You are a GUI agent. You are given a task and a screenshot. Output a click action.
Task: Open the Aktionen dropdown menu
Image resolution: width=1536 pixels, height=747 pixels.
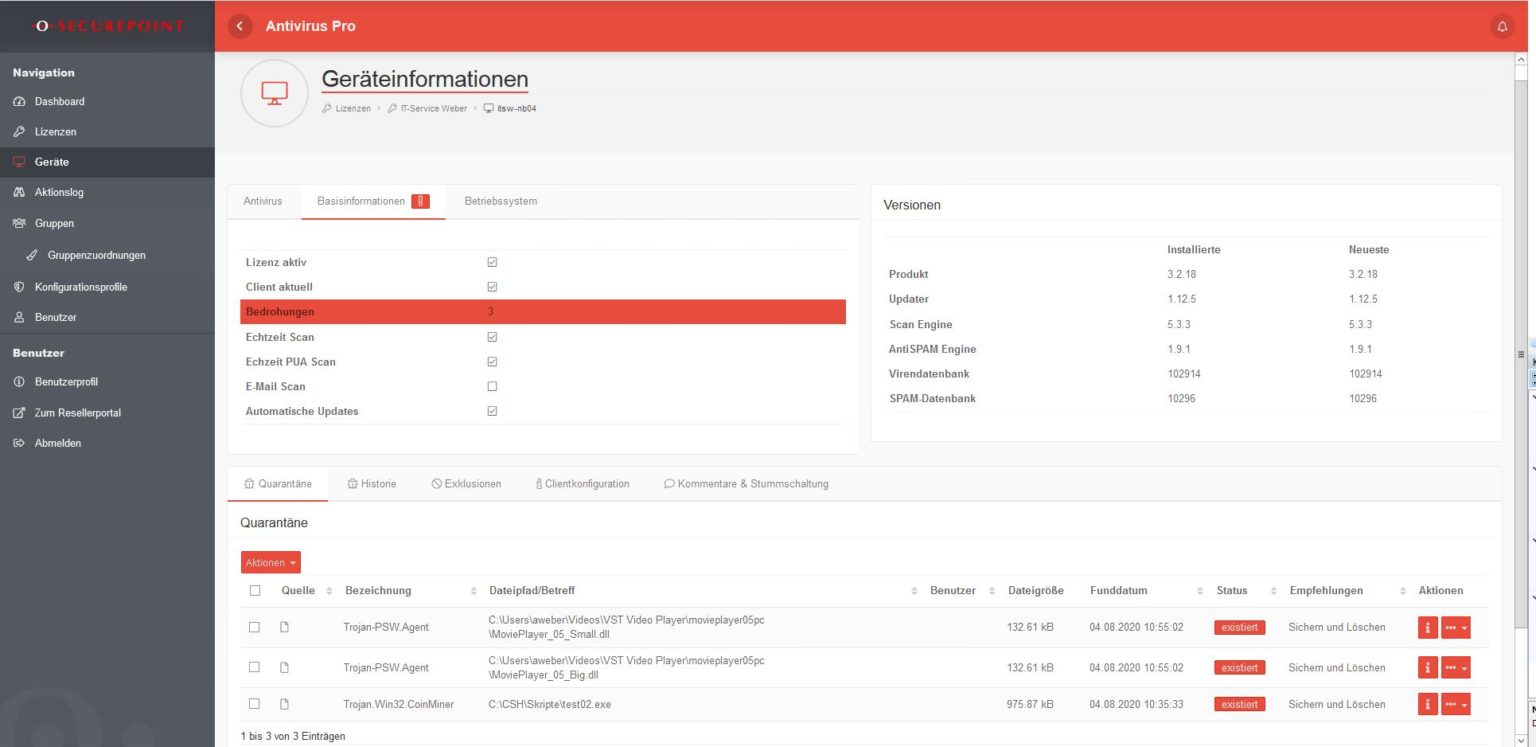270,562
